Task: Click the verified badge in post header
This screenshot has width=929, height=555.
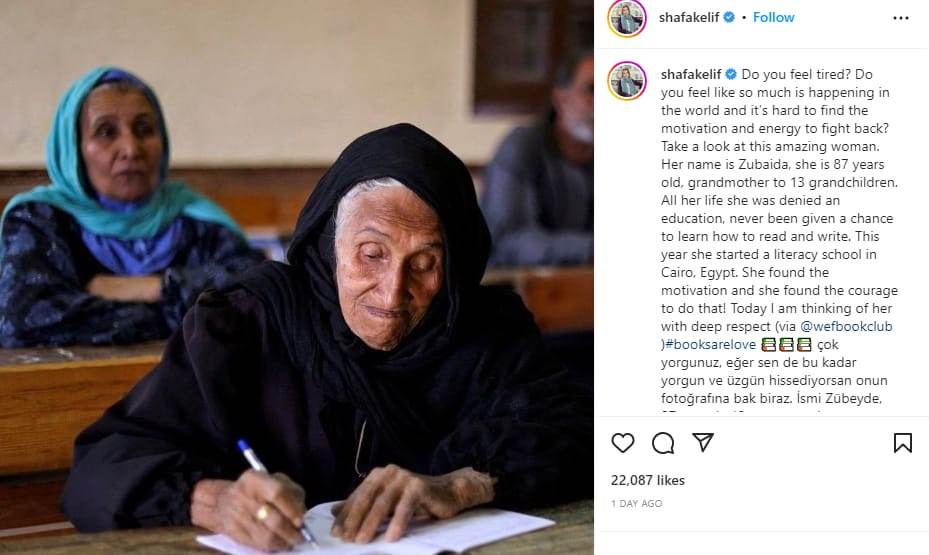Action: [x=729, y=17]
